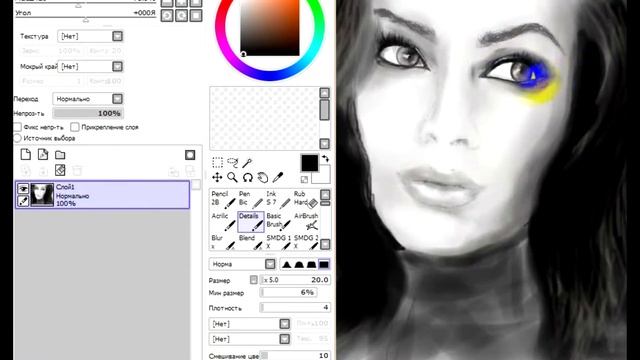Select the Слой1 layer thumbnail

point(42,195)
